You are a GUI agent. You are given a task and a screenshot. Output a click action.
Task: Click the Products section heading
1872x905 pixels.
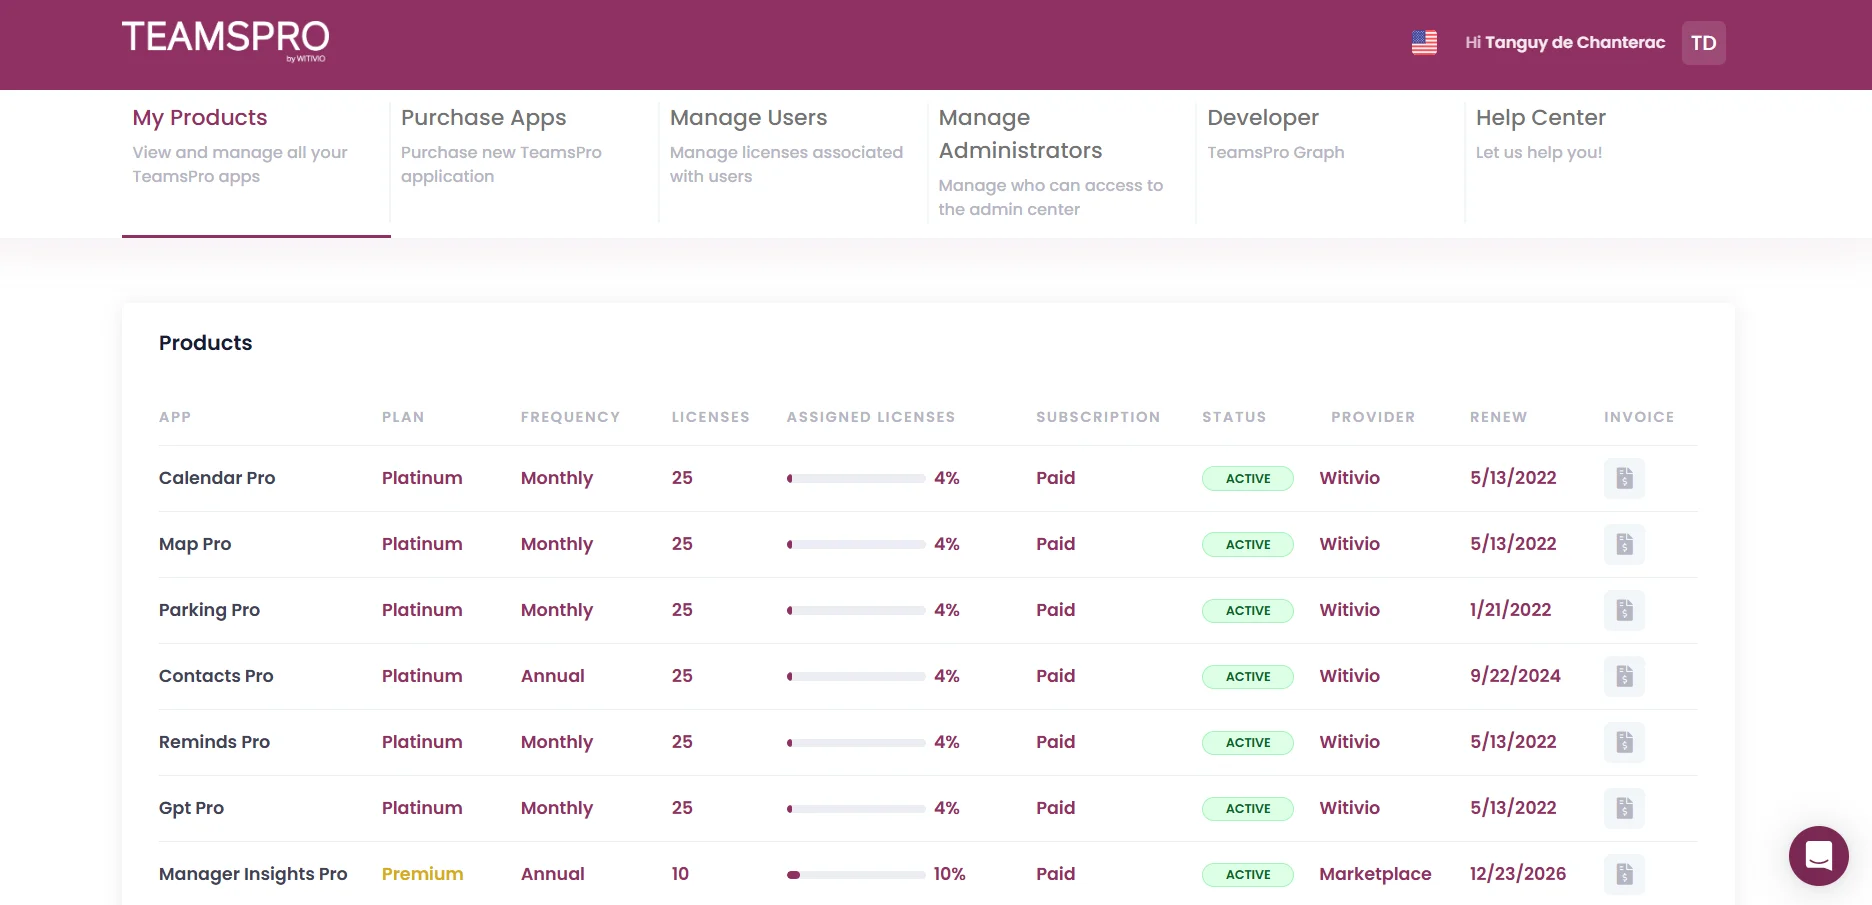click(205, 343)
